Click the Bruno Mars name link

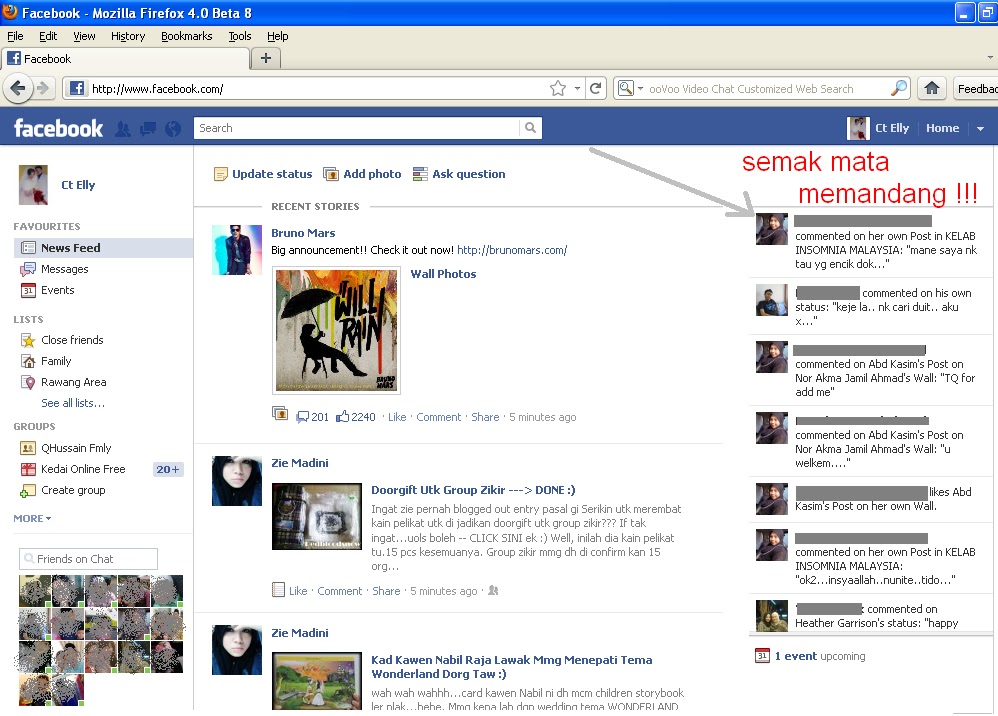click(x=303, y=233)
